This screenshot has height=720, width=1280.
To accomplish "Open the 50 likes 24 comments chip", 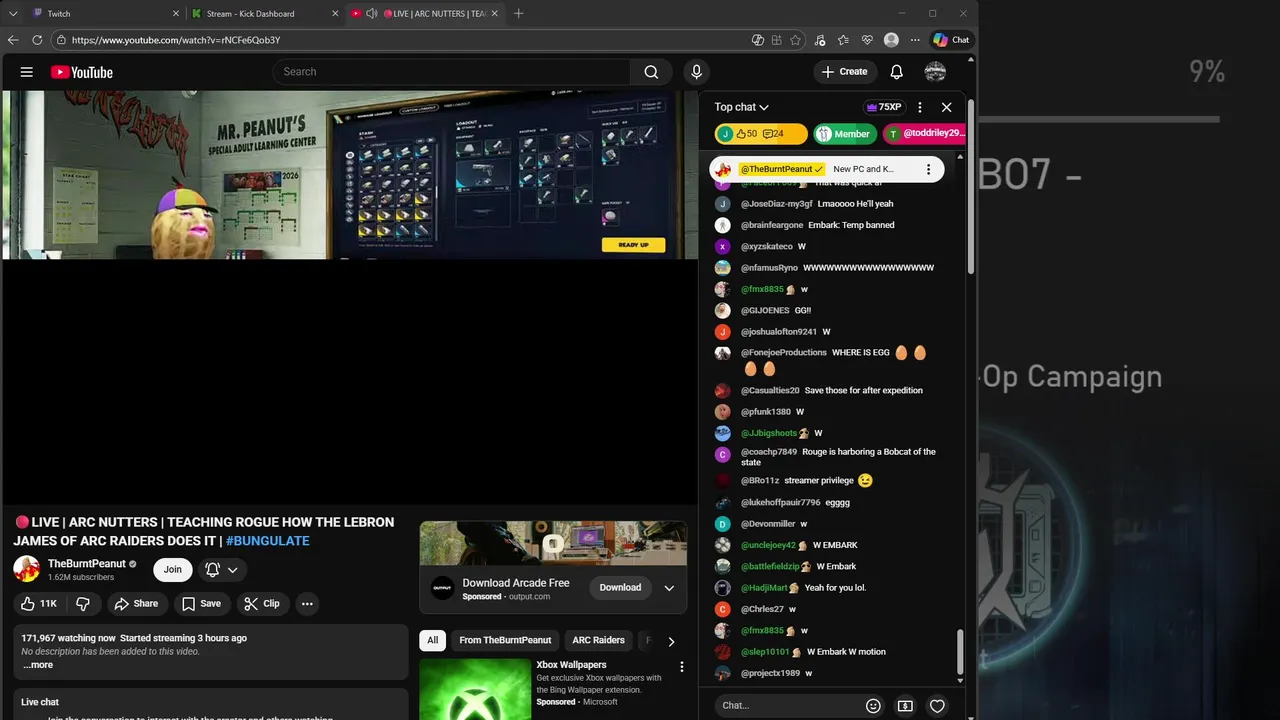I will (761, 134).
